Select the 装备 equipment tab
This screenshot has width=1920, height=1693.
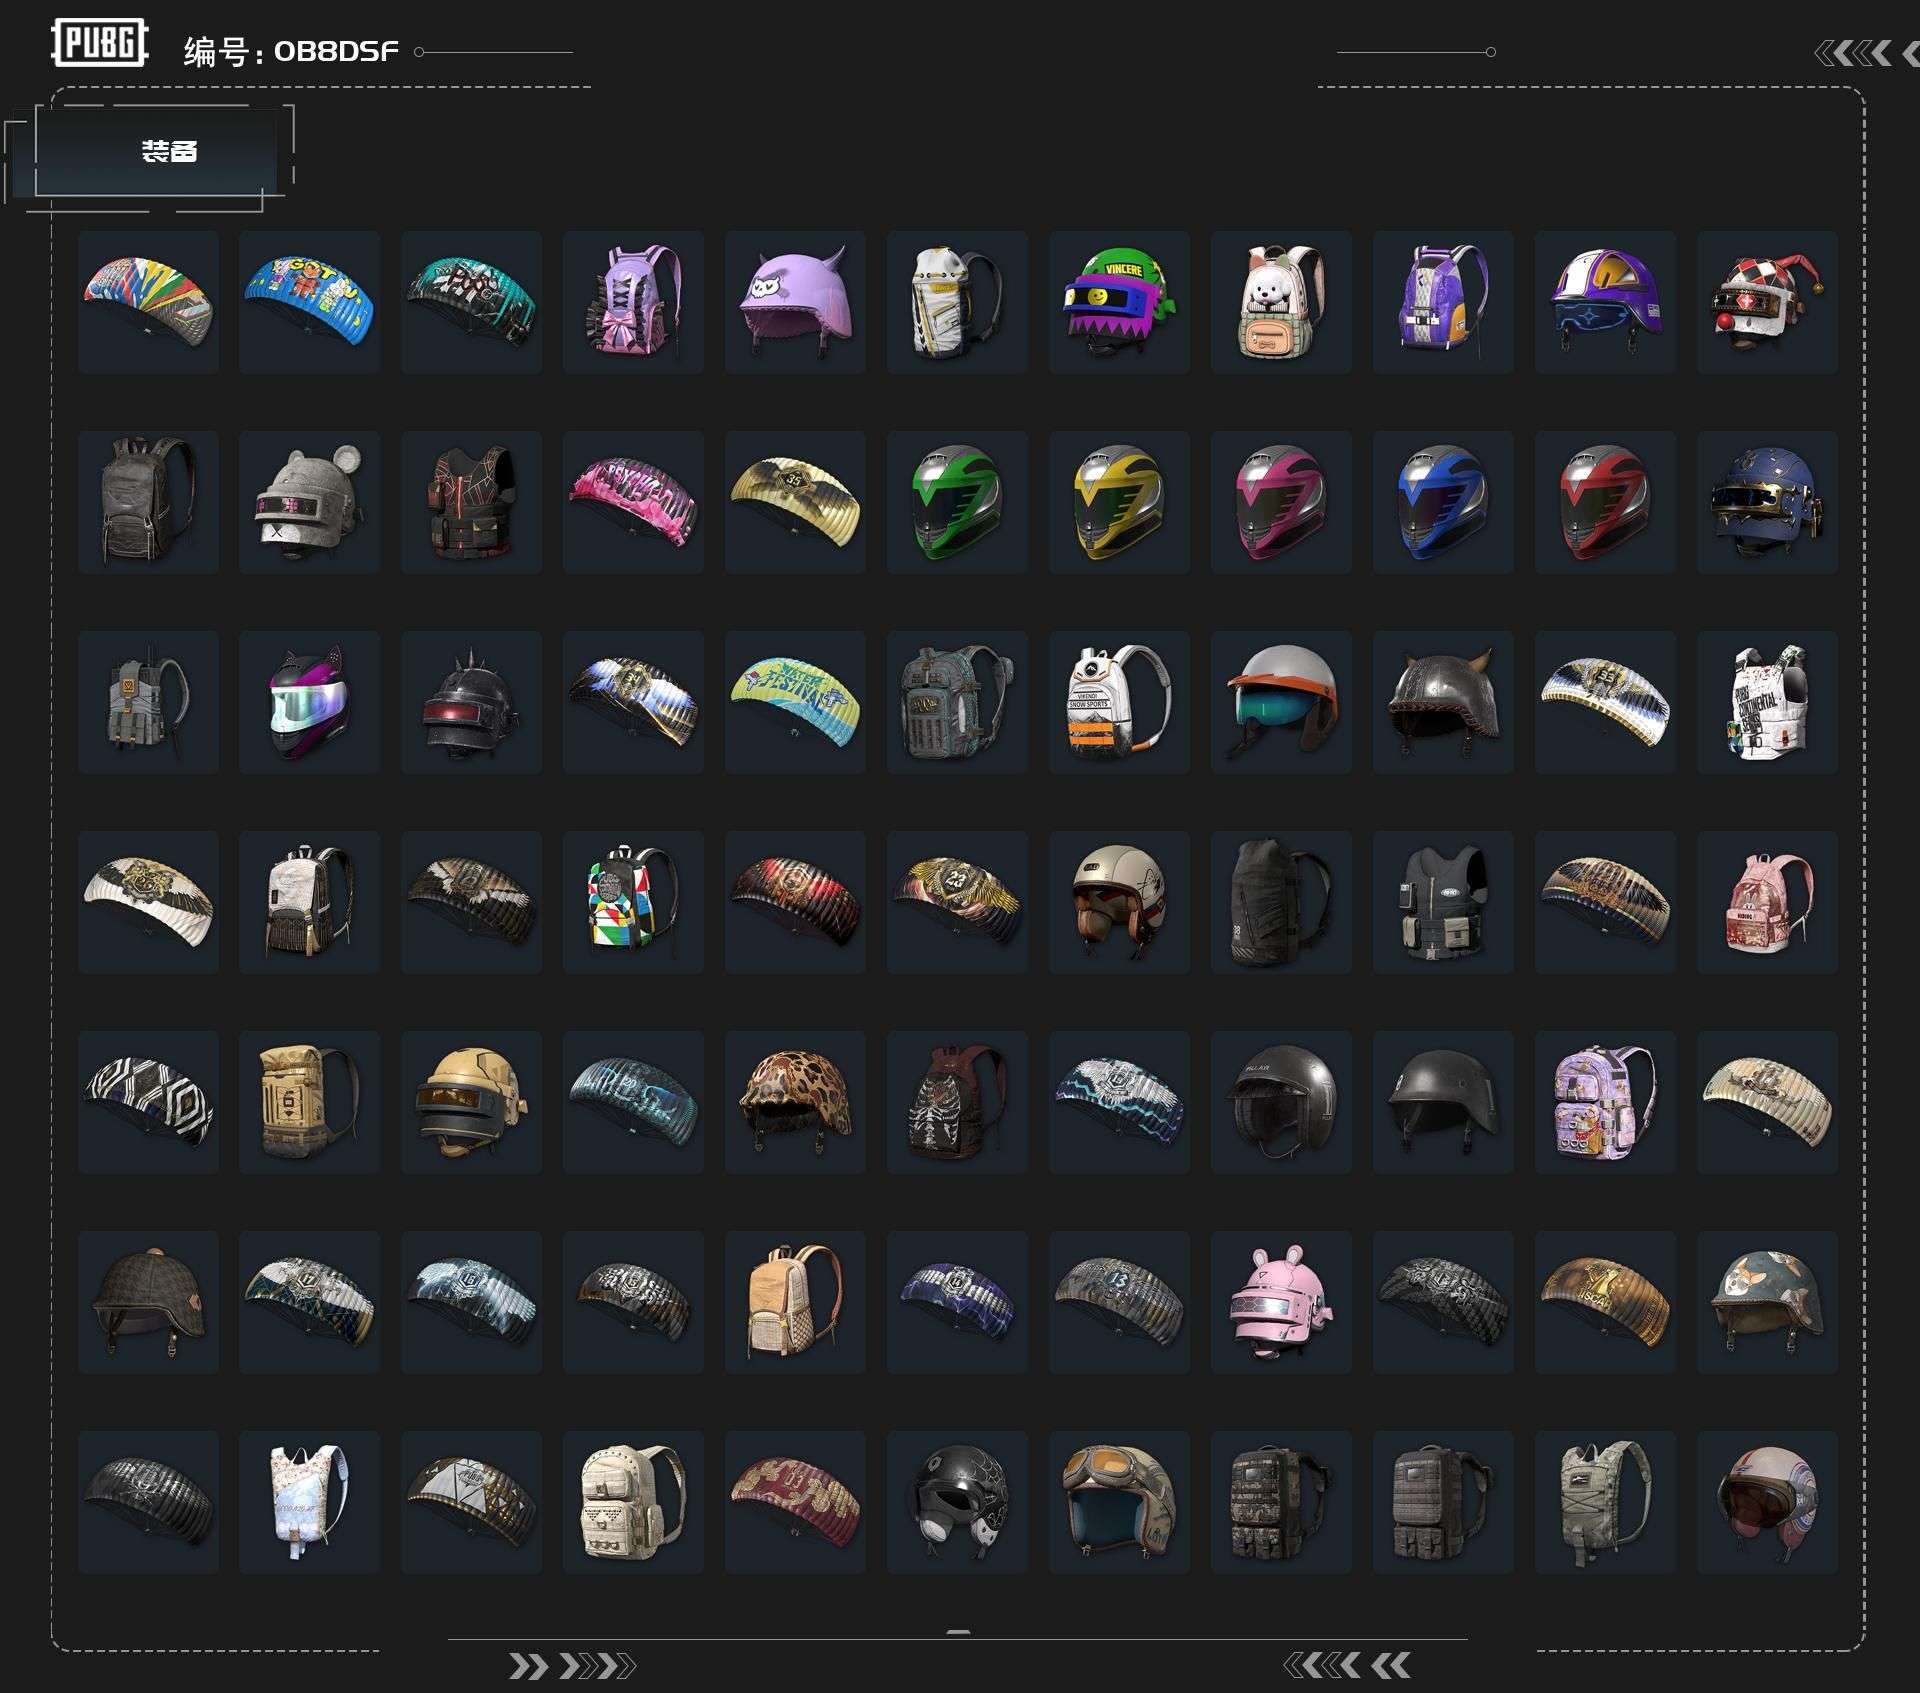(168, 152)
